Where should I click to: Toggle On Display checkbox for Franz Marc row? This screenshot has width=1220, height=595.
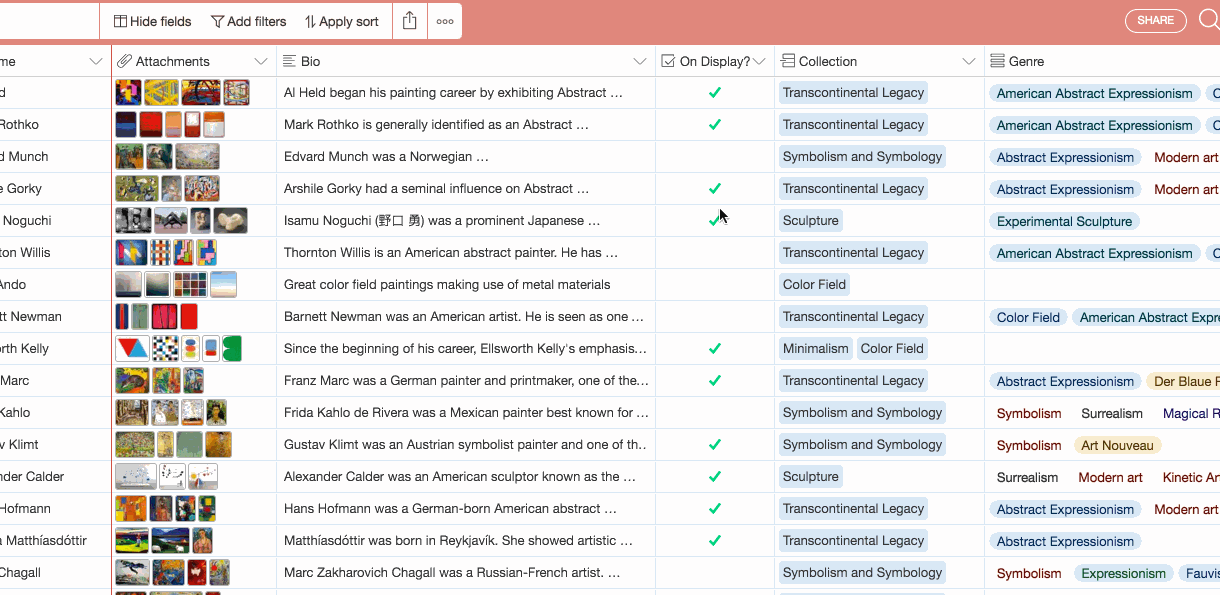[x=715, y=381]
